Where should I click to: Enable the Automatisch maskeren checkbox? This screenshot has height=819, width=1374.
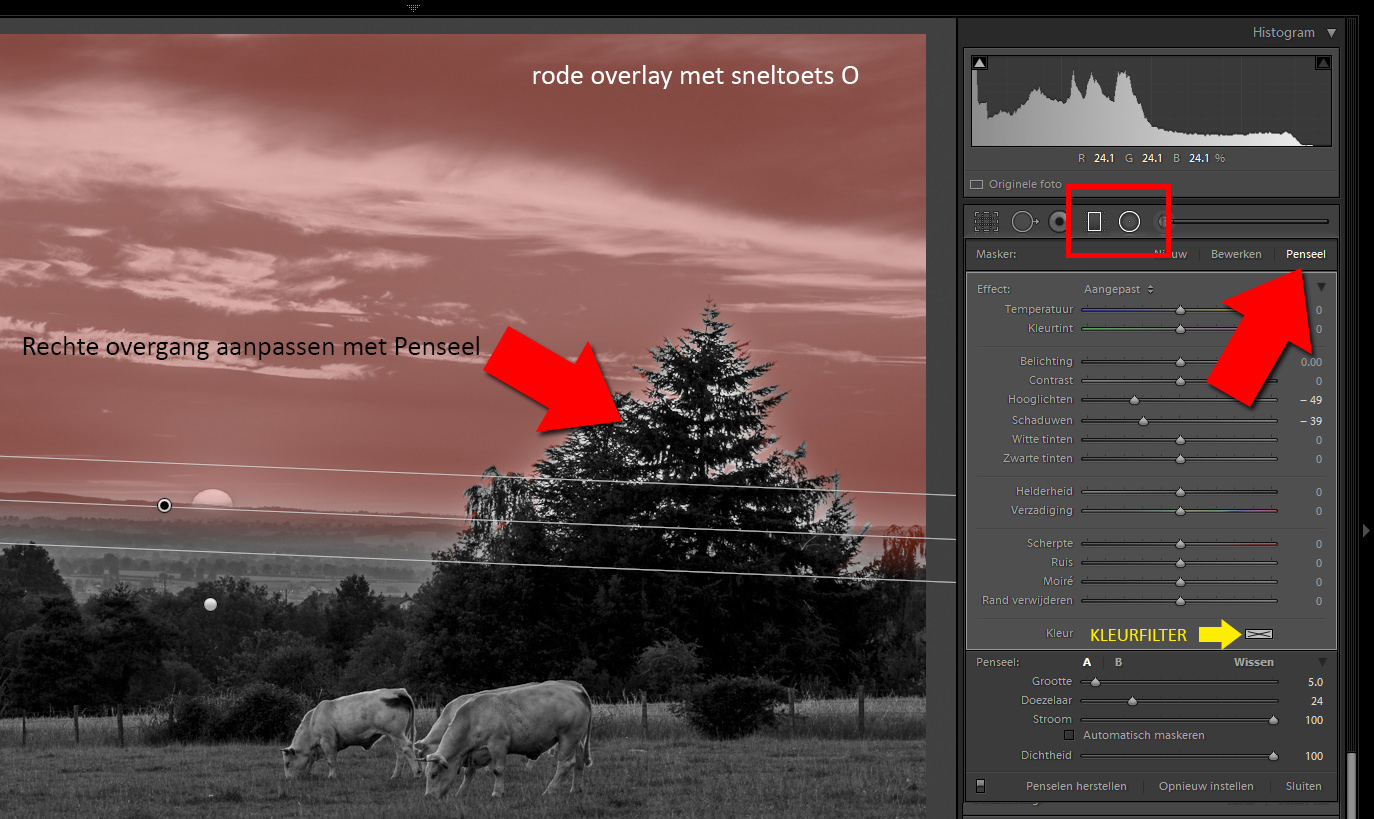pyautogui.click(x=1069, y=735)
